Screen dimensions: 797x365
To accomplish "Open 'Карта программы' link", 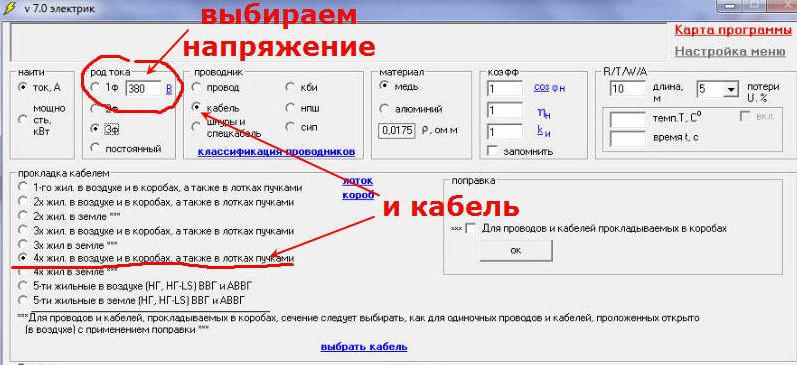I will point(733,30).
